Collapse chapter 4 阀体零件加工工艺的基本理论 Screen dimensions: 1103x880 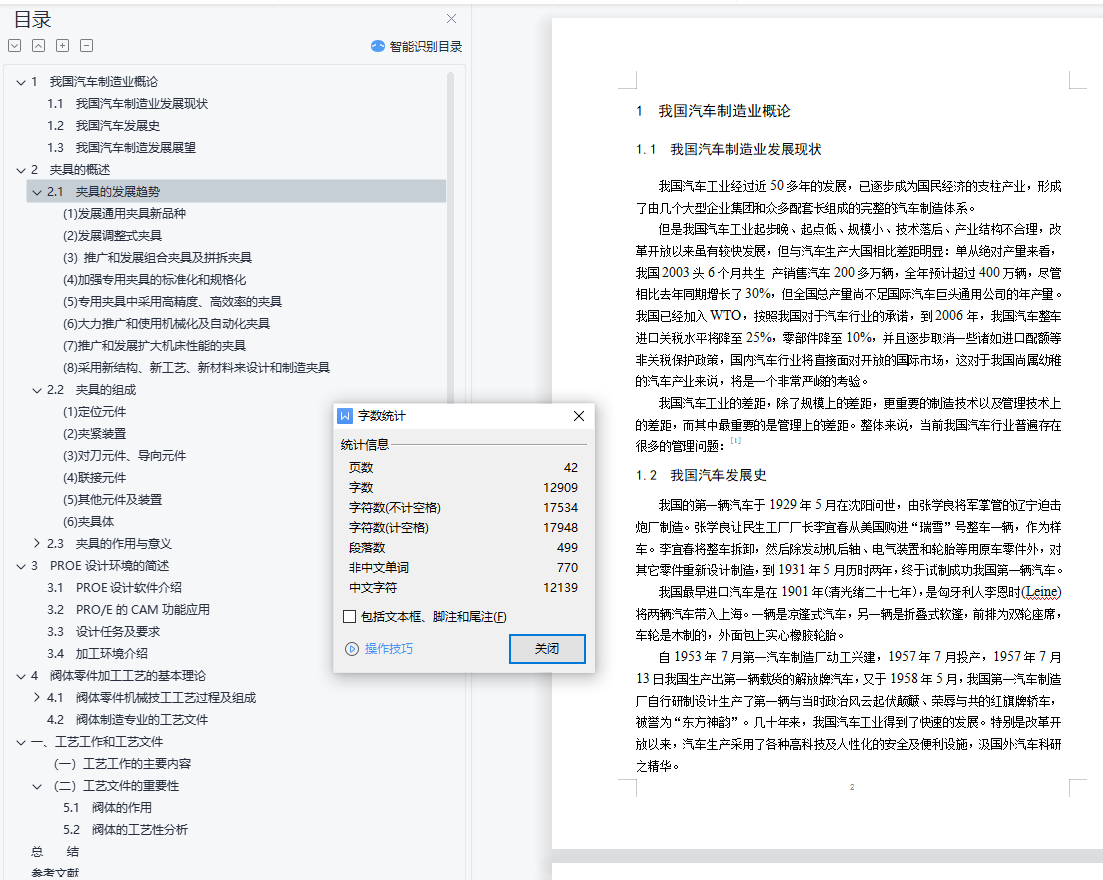(20, 676)
